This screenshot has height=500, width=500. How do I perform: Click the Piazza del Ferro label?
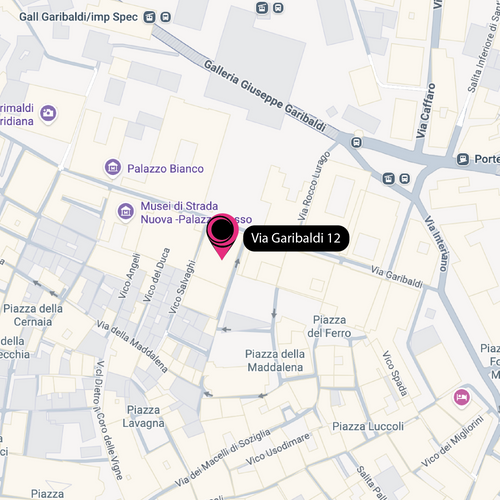click(329, 326)
